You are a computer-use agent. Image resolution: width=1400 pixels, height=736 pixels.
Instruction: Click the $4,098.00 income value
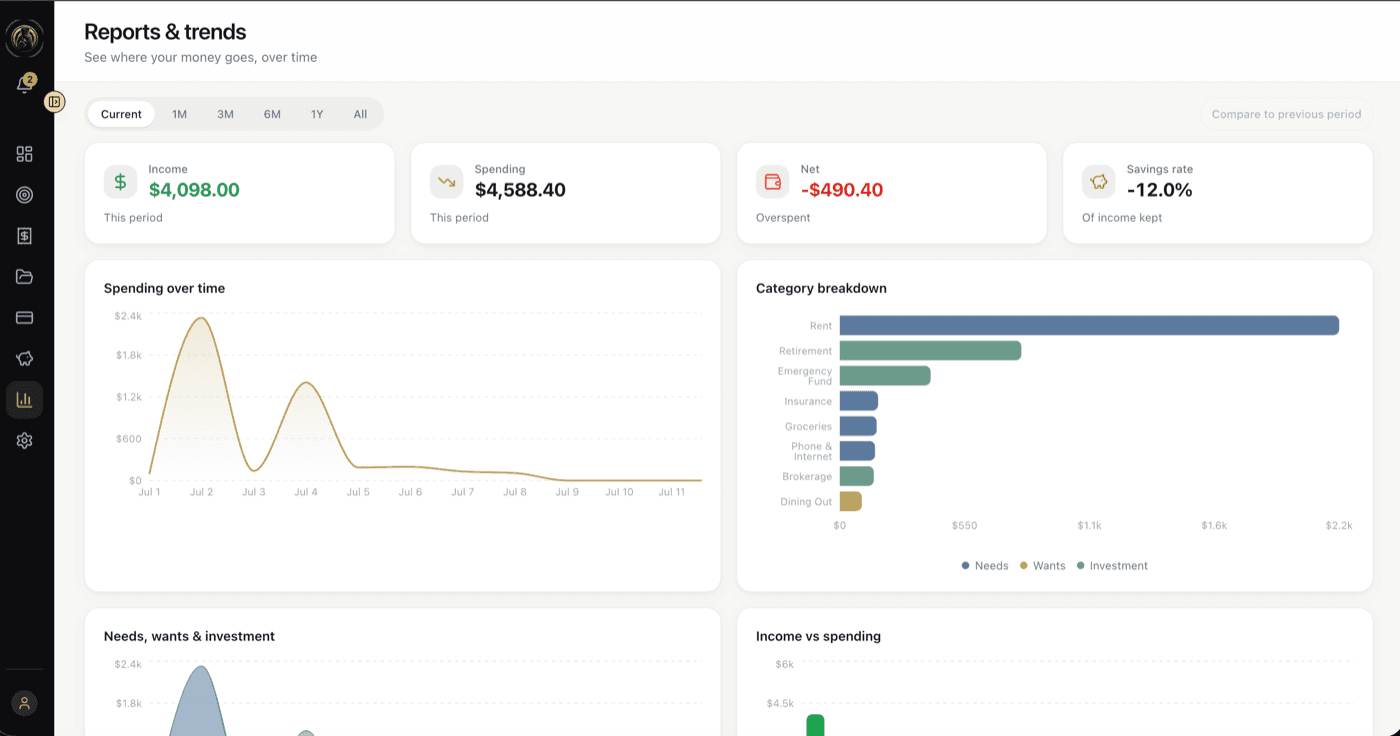point(194,190)
